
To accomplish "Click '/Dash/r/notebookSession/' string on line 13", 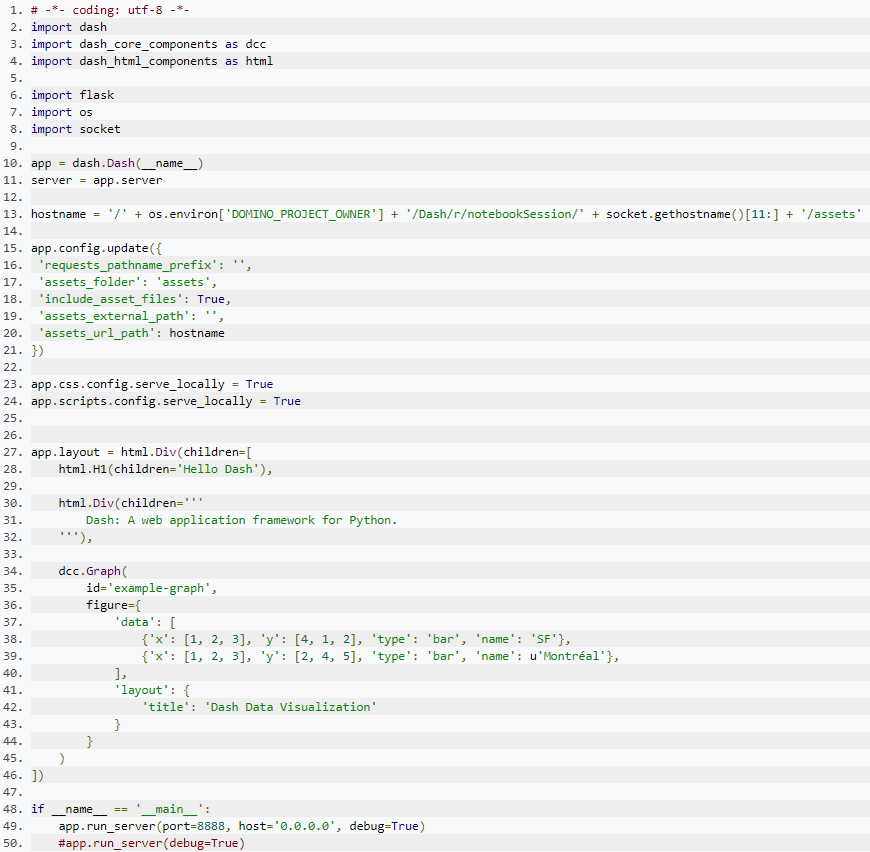I will pos(494,214).
